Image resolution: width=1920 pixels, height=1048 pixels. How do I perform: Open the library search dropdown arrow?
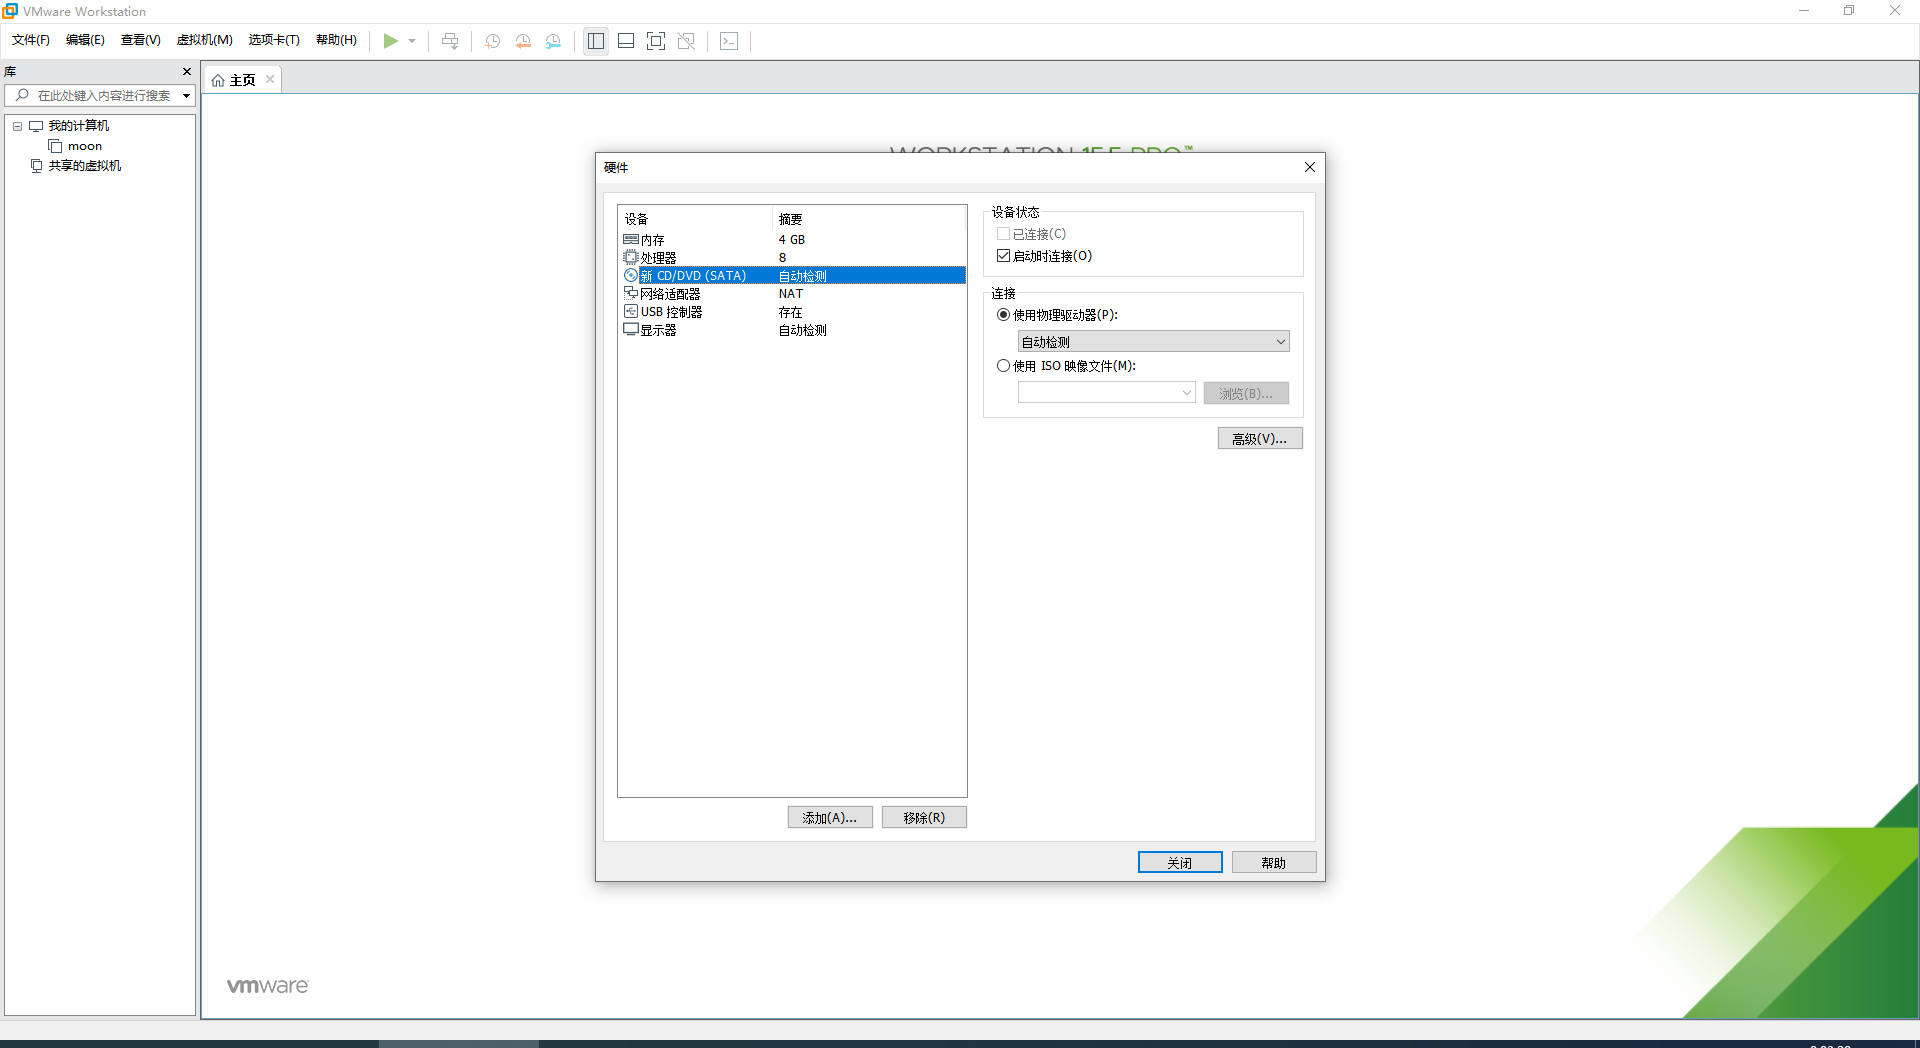coord(186,96)
